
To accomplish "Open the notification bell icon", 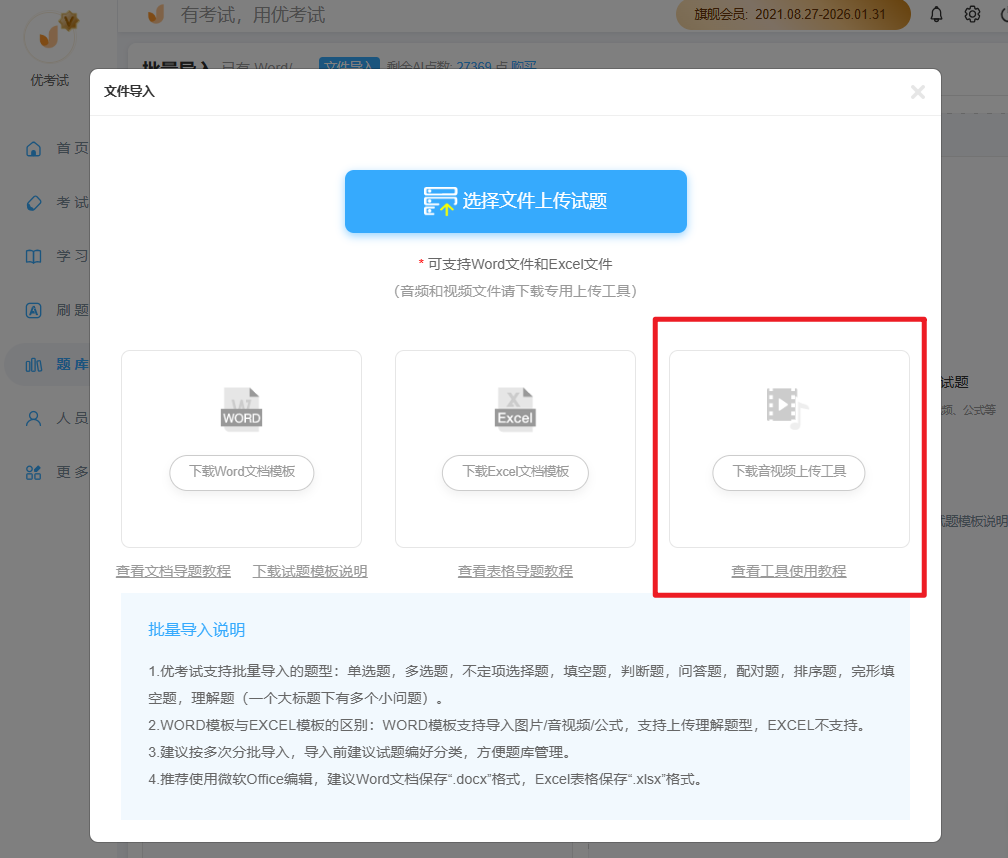I will pos(937,15).
